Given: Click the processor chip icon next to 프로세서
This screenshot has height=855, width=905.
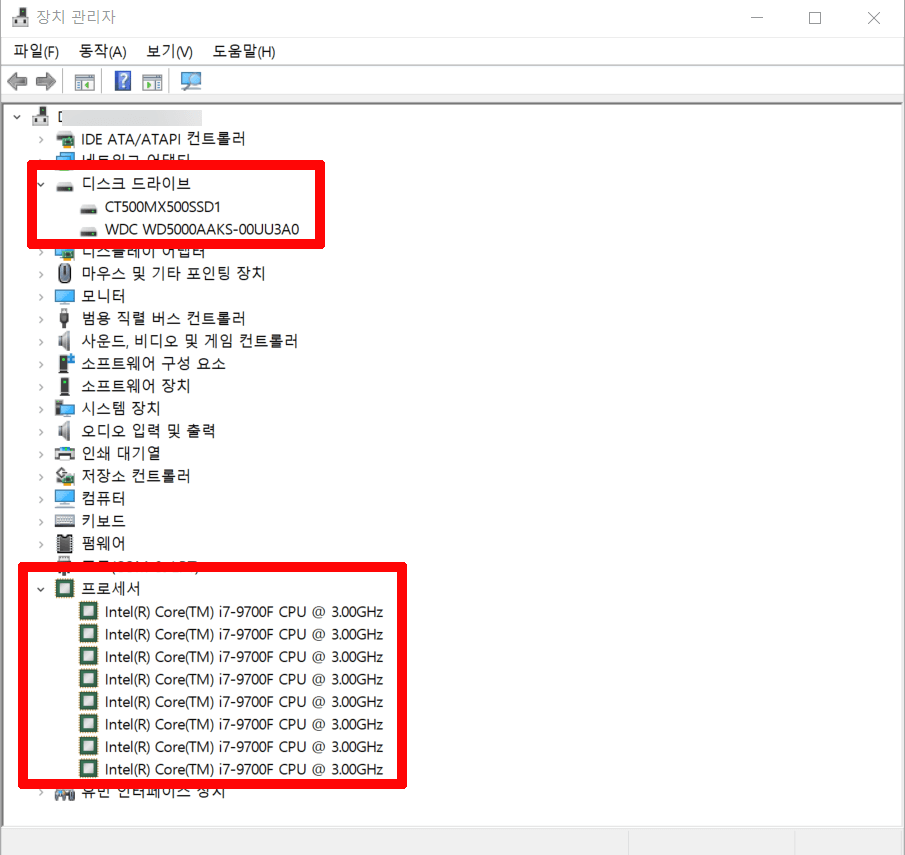Looking at the screenshot, I should click(x=64, y=588).
